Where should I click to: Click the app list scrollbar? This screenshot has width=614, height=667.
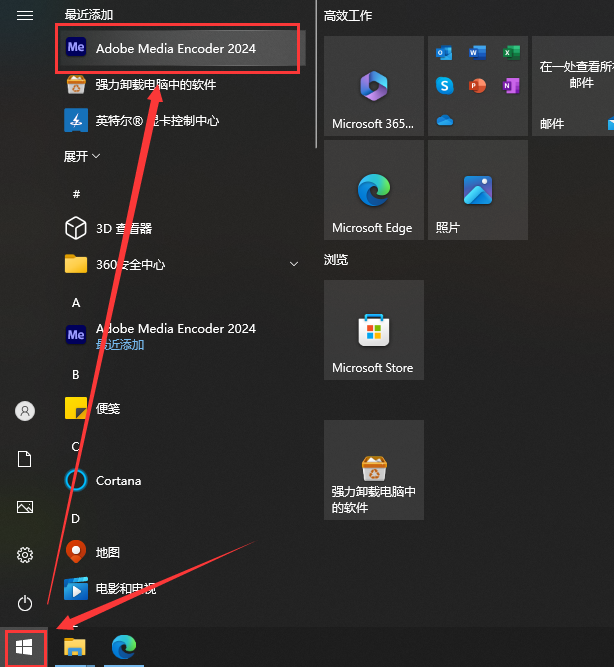(316, 74)
